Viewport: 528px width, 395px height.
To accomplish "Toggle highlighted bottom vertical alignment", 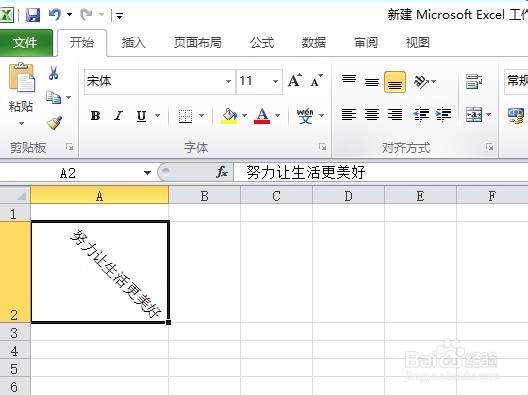I will 395,82.
